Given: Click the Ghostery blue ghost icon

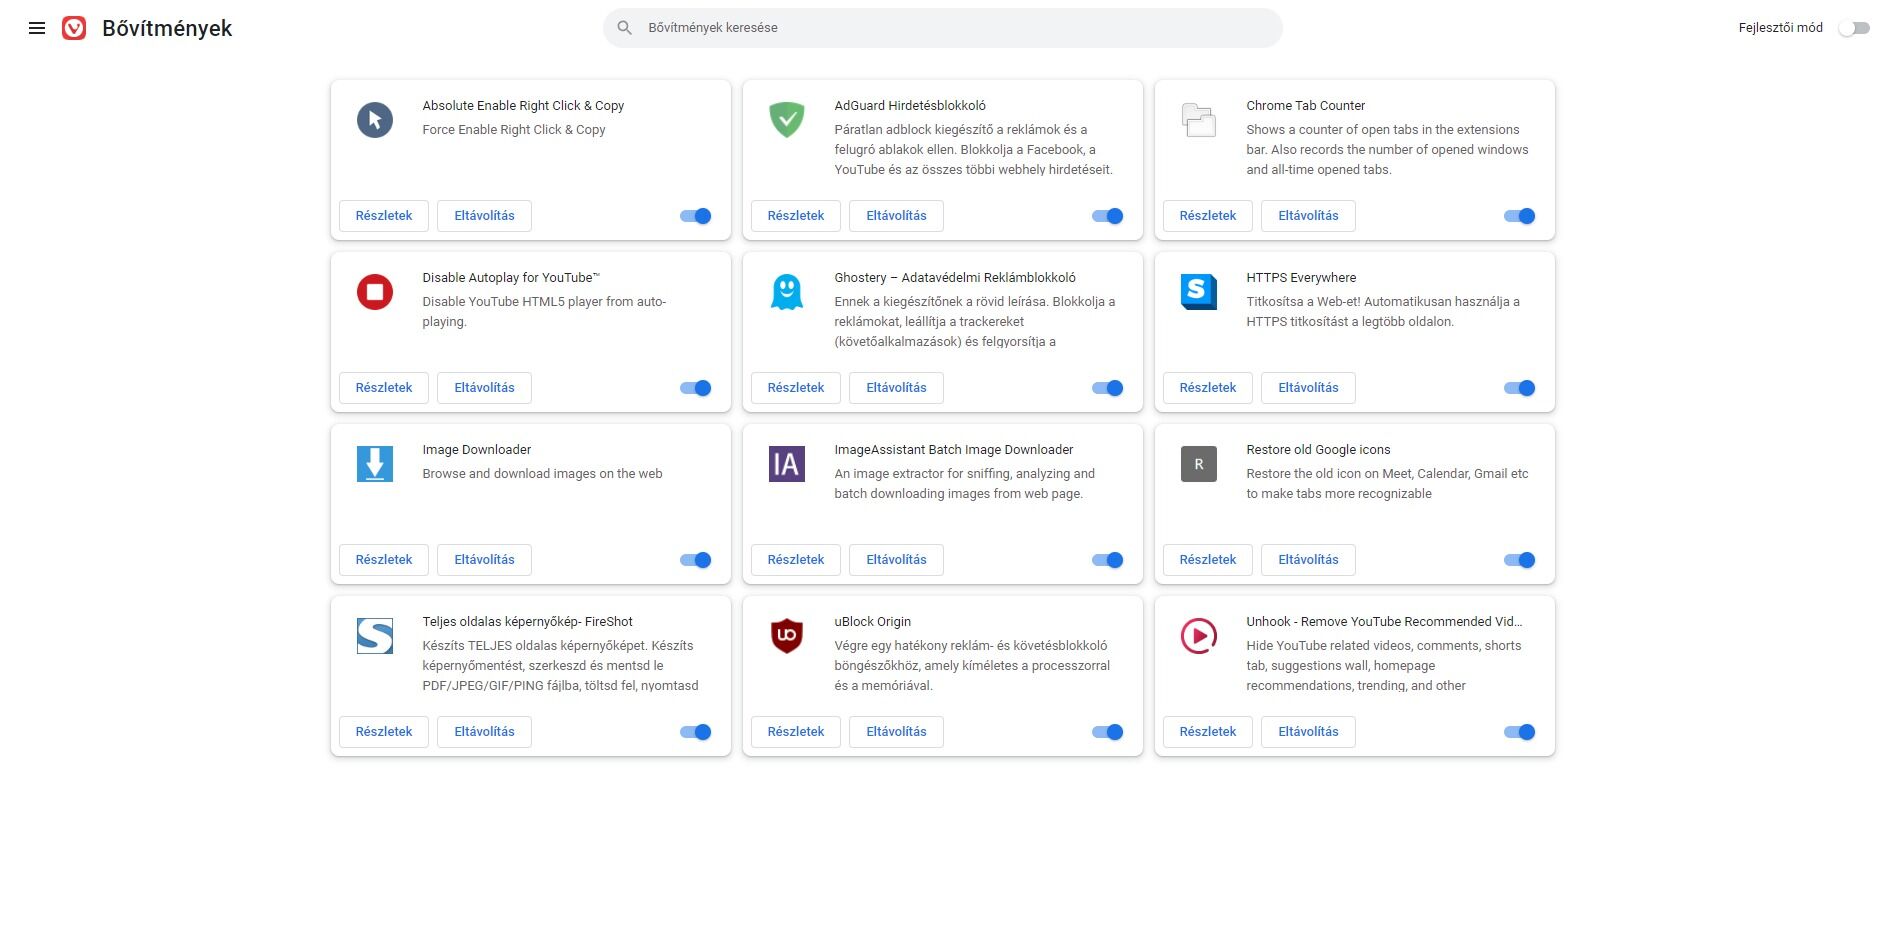Looking at the screenshot, I should click(x=787, y=292).
